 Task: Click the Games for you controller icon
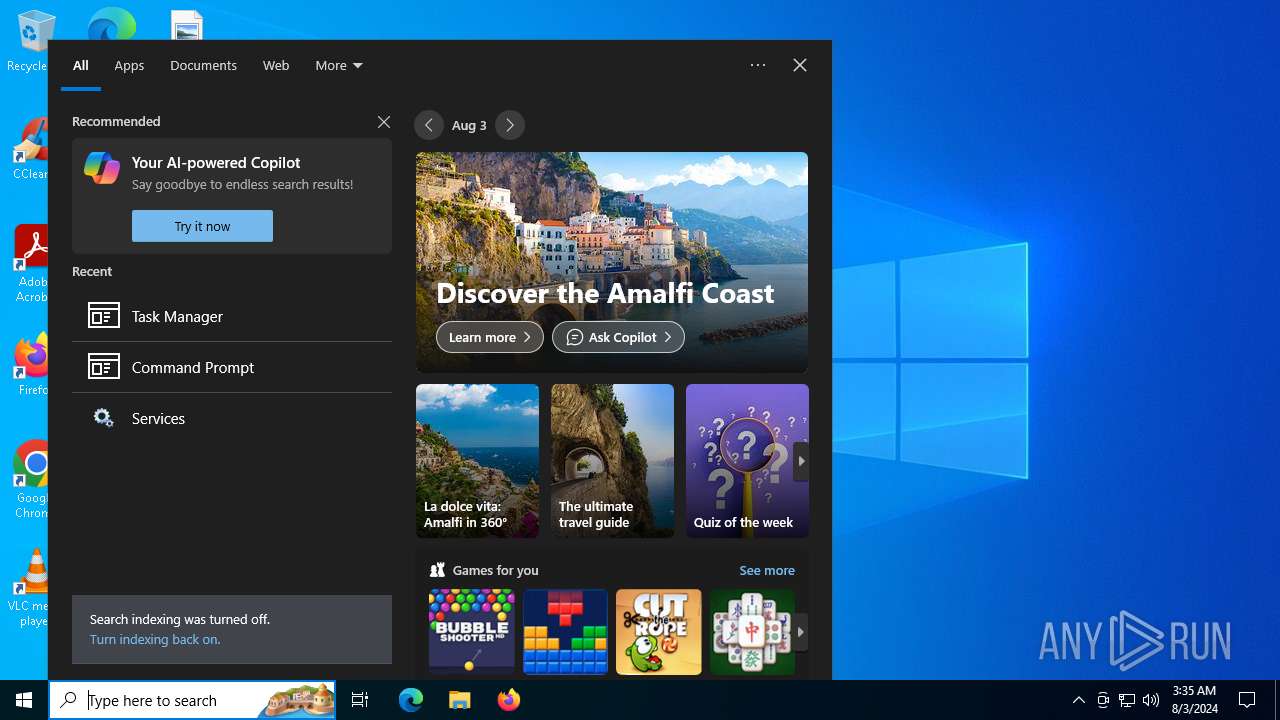point(437,570)
